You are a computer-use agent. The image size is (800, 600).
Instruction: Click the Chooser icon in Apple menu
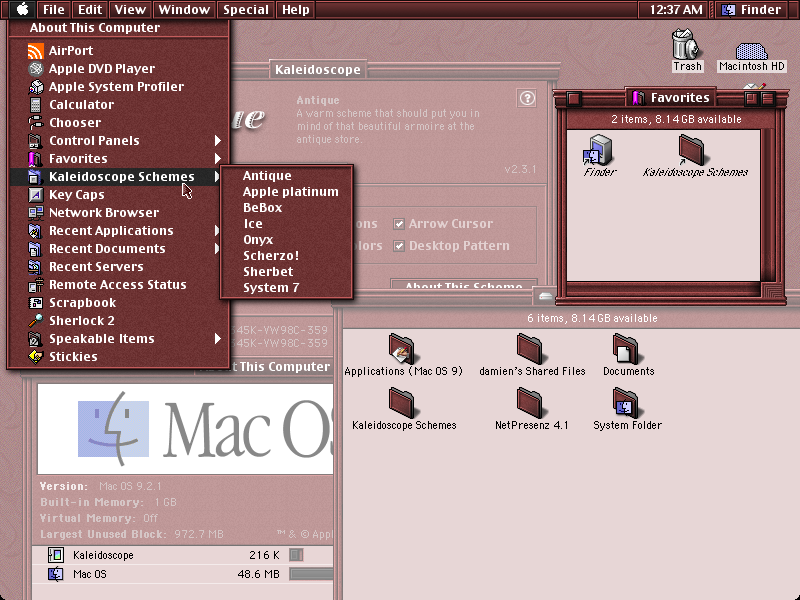35,122
